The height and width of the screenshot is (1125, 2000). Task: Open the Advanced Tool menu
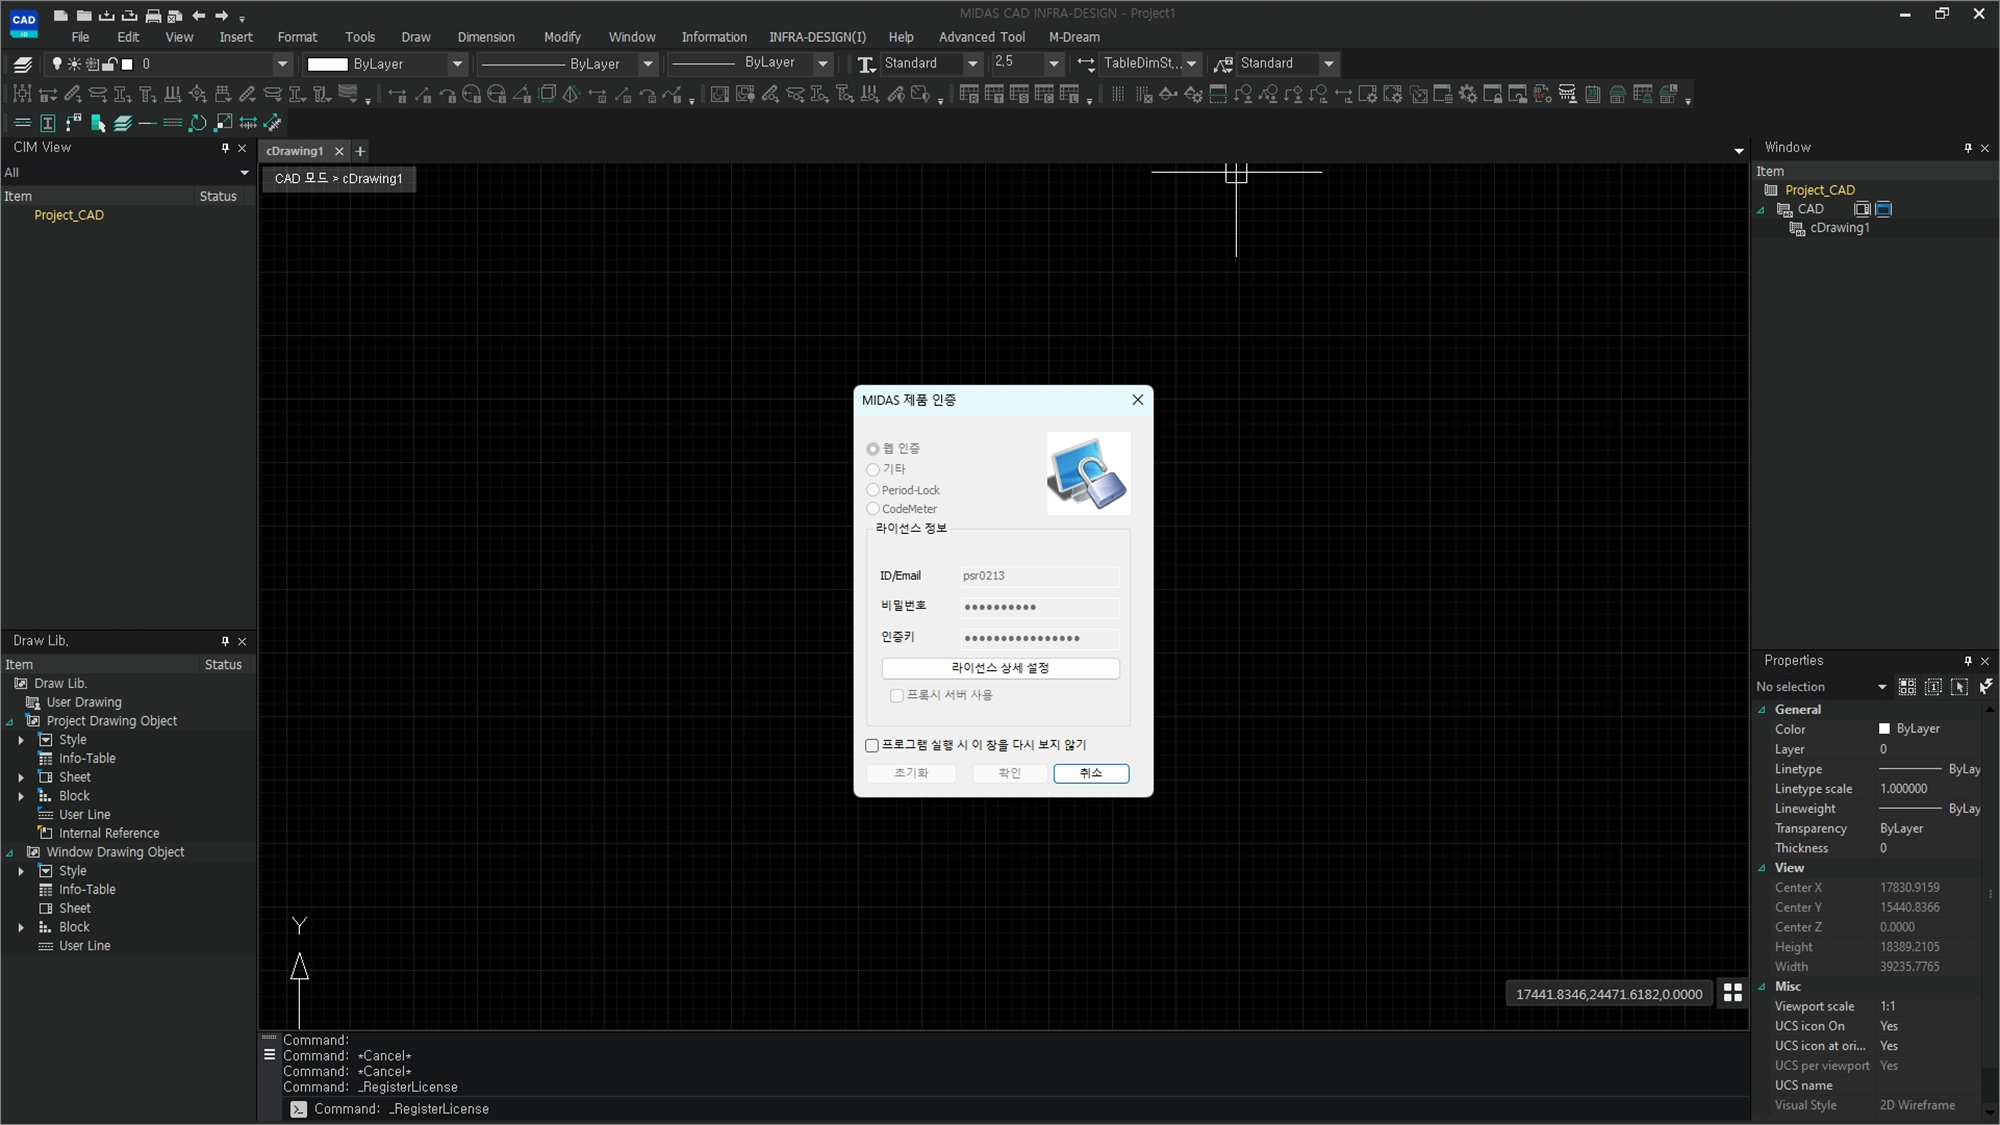tap(981, 37)
